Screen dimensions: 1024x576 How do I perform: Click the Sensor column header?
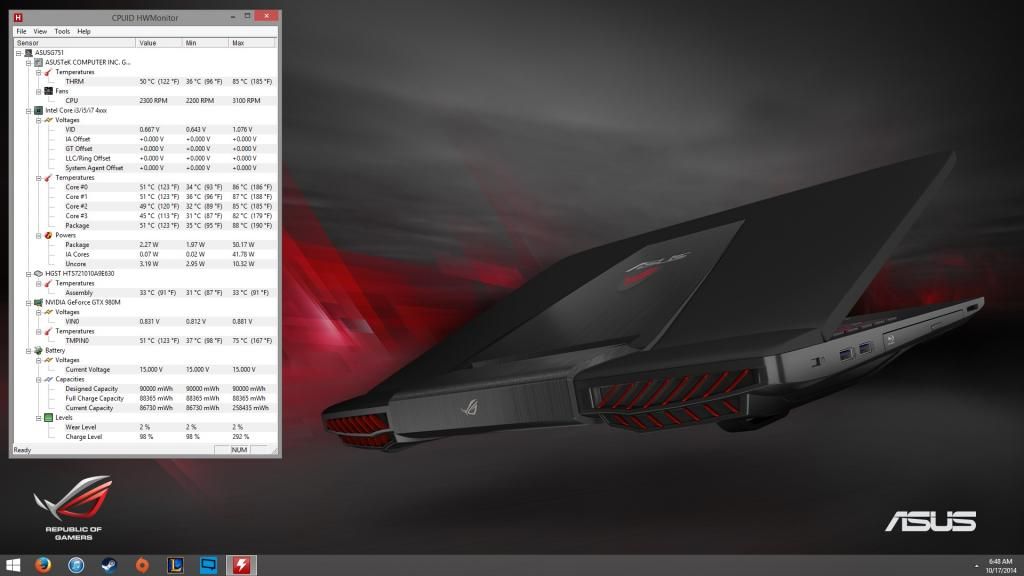click(74, 43)
